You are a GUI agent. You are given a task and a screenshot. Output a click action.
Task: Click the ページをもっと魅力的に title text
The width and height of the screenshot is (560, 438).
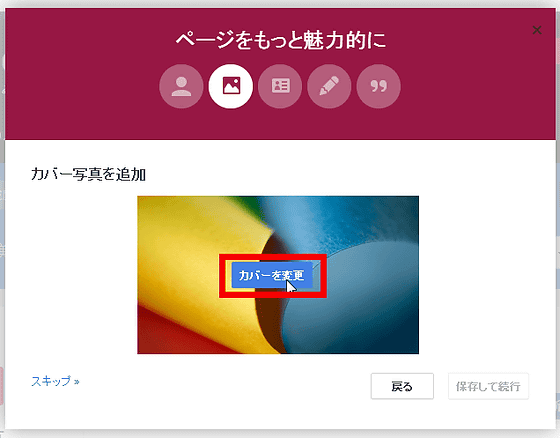coord(280,39)
